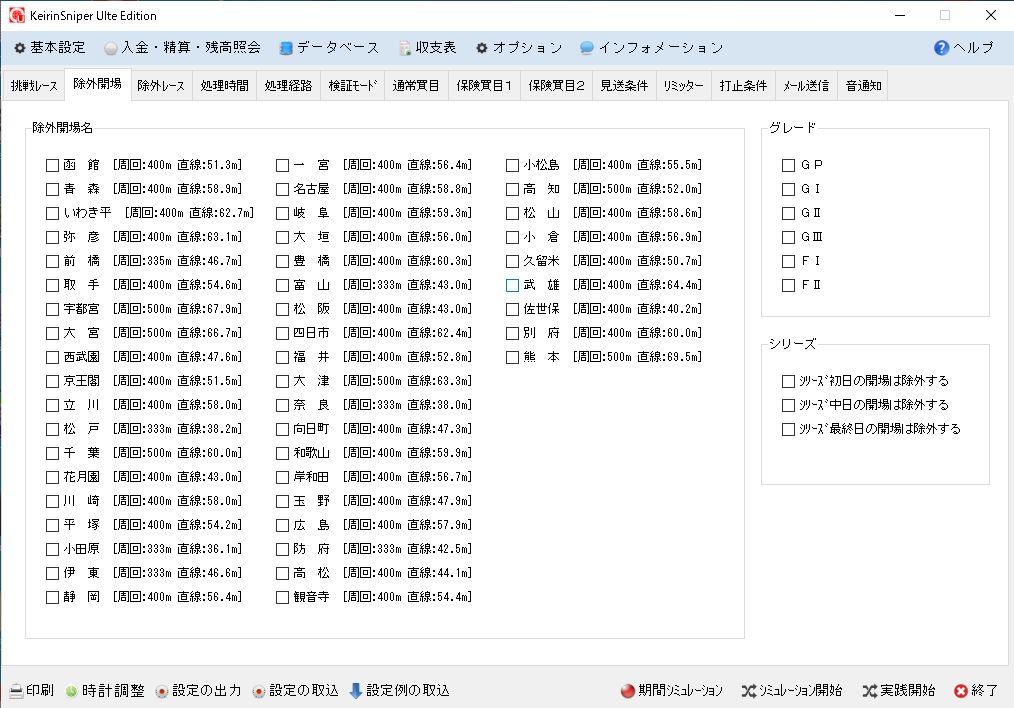This screenshot has width=1014, height=708.
Task: Open the 検証モード tab
Action: [352, 85]
